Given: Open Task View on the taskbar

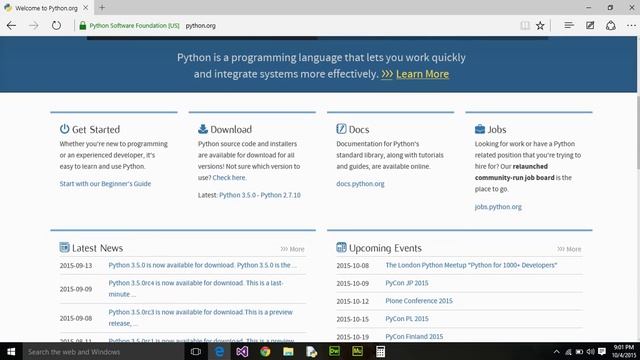Looking at the screenshot, I should click(x=196, y=351).
